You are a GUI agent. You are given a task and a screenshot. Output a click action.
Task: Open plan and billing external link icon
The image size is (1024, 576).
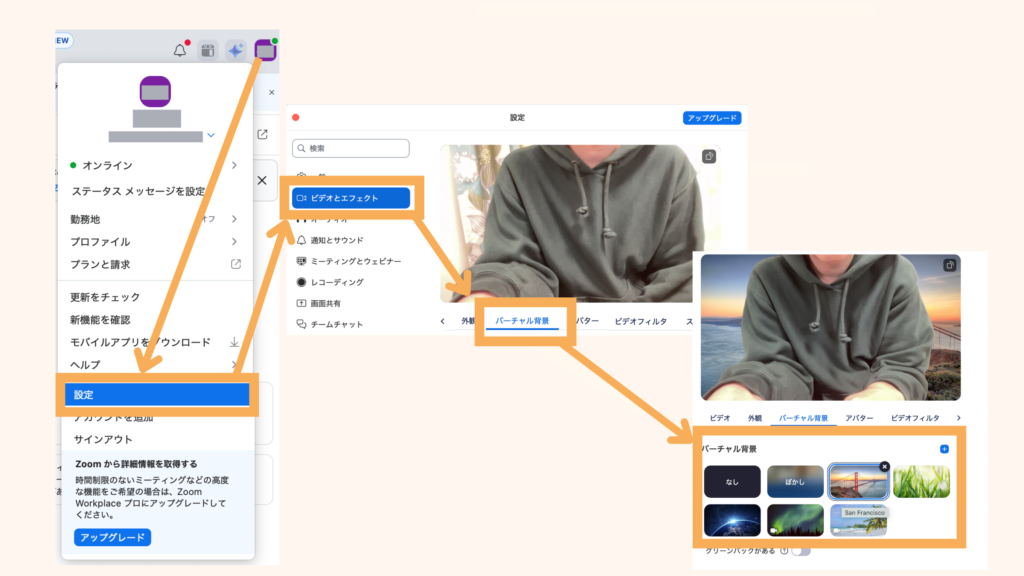pyautogui.click(x=236, y=264)
